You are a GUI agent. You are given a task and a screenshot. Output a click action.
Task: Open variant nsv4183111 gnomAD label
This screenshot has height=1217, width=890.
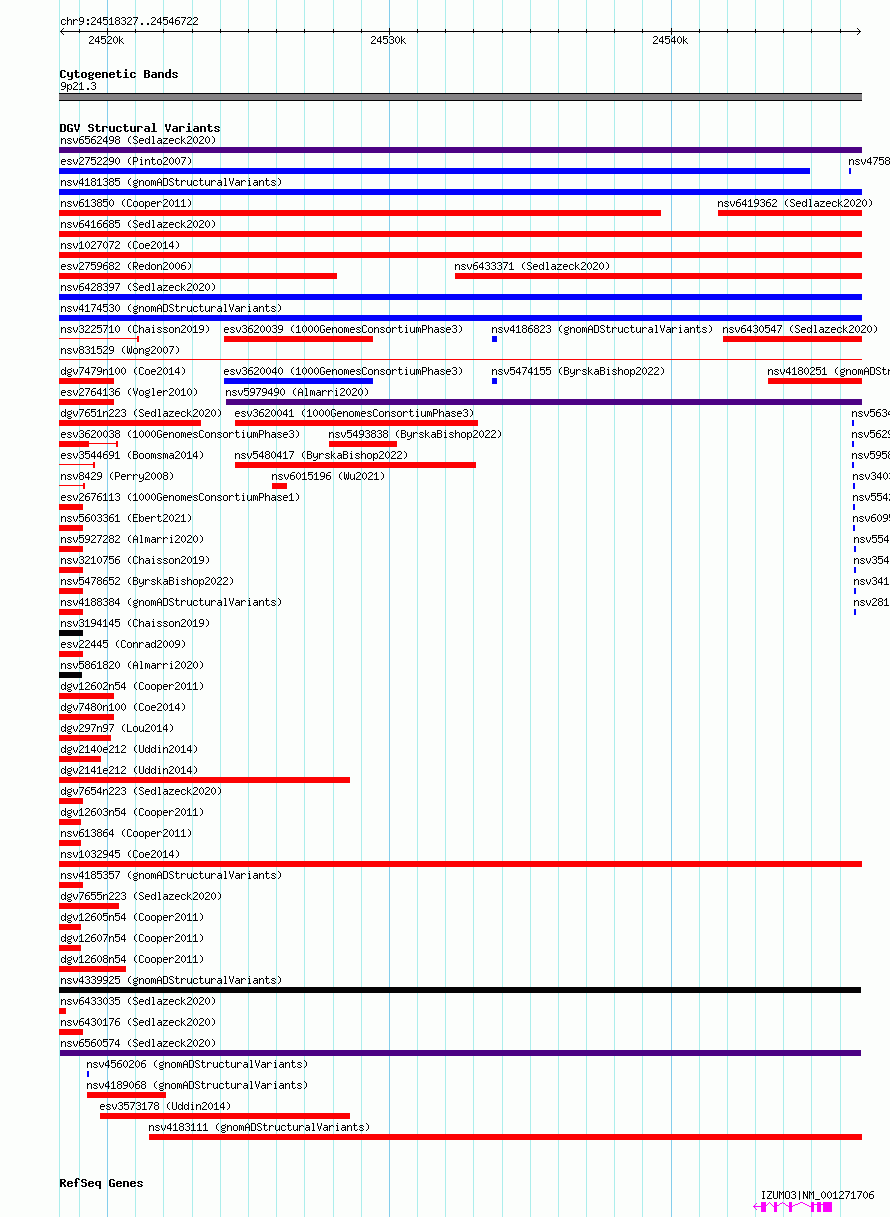coord(259,1127)
